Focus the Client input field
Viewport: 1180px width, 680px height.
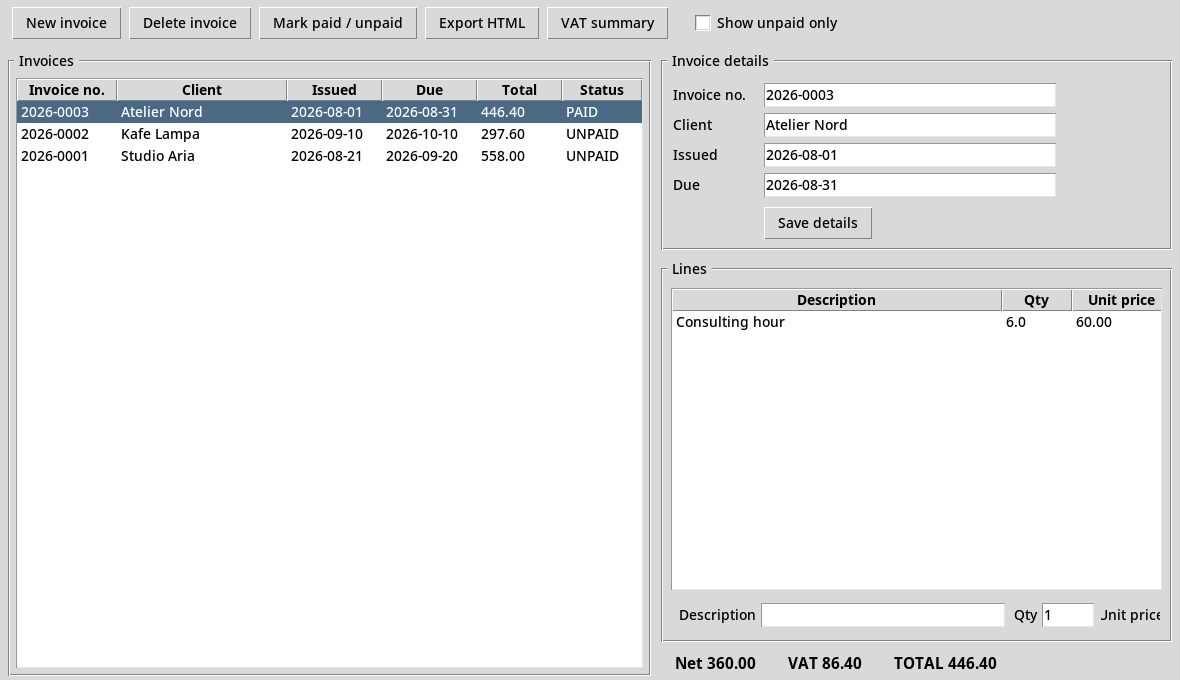click(x=909, y=125)
